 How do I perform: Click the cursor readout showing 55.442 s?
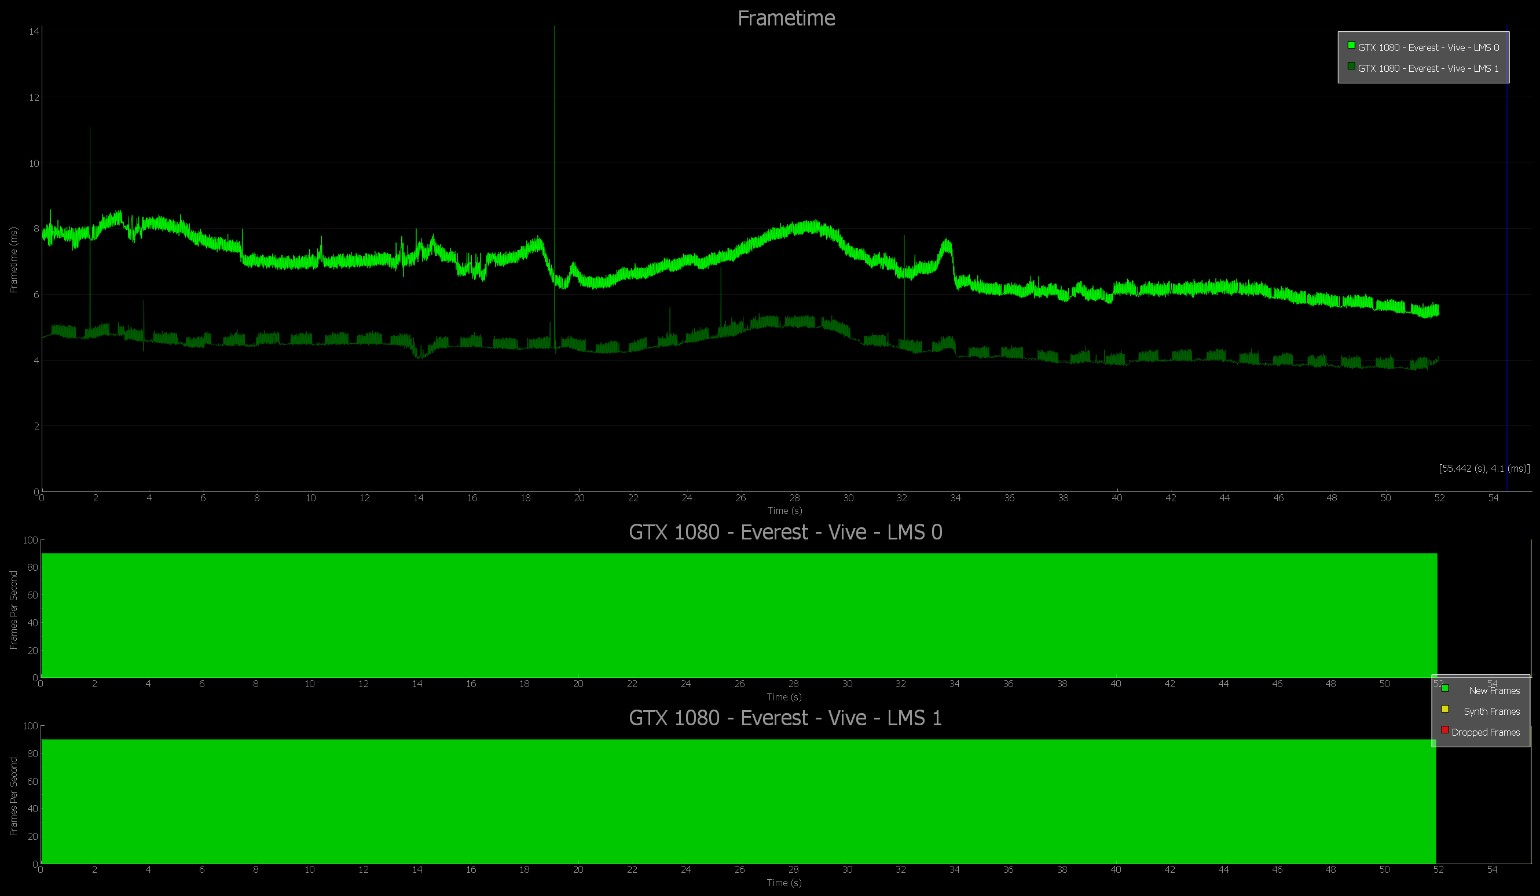[1484, 468]
